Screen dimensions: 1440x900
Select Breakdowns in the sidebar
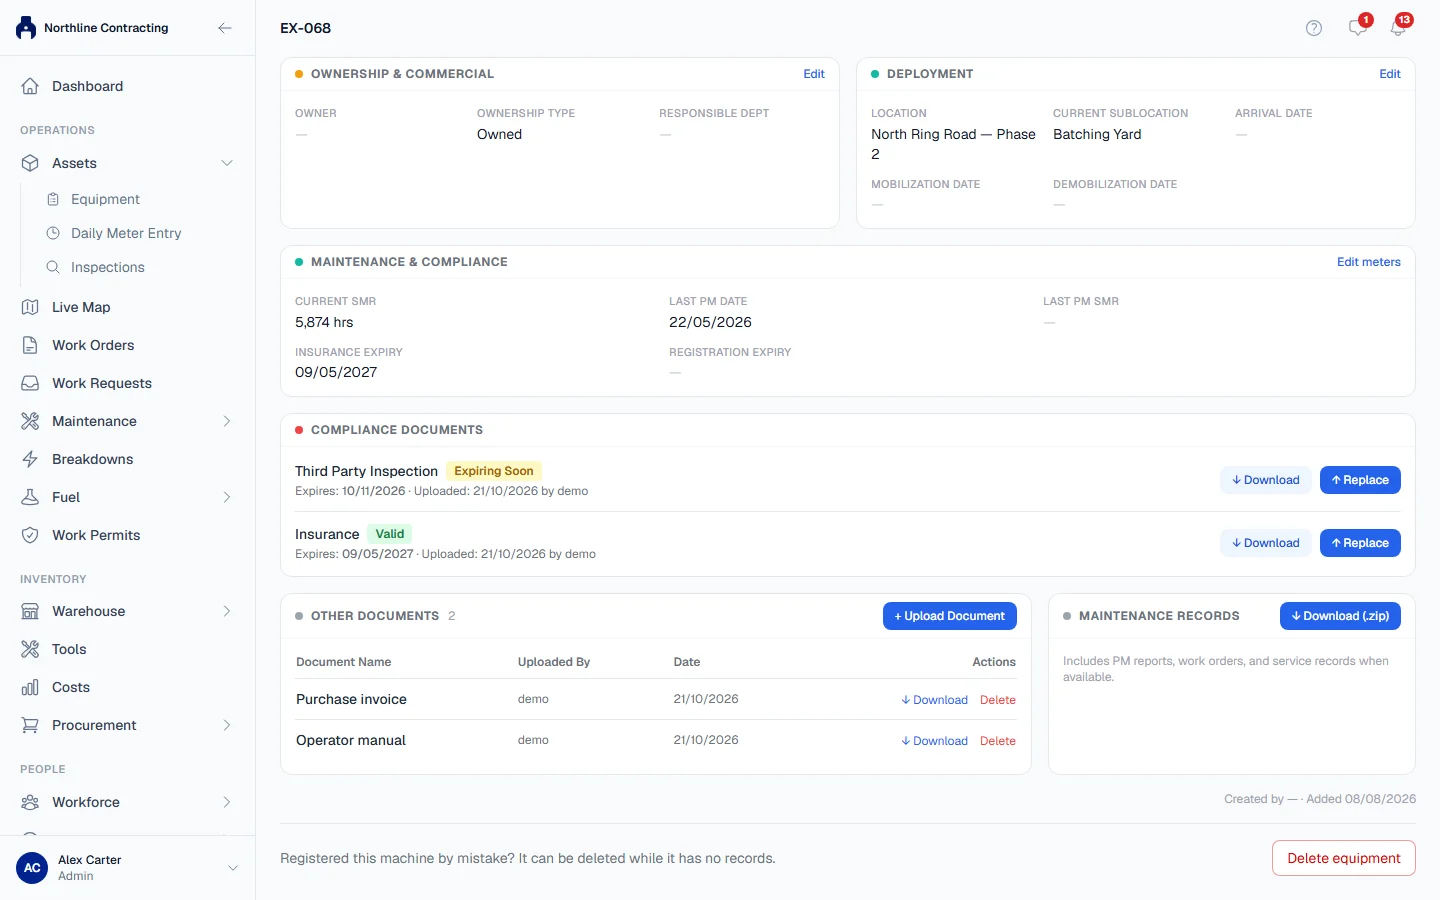pyautogui.click(x=127, y=459)
